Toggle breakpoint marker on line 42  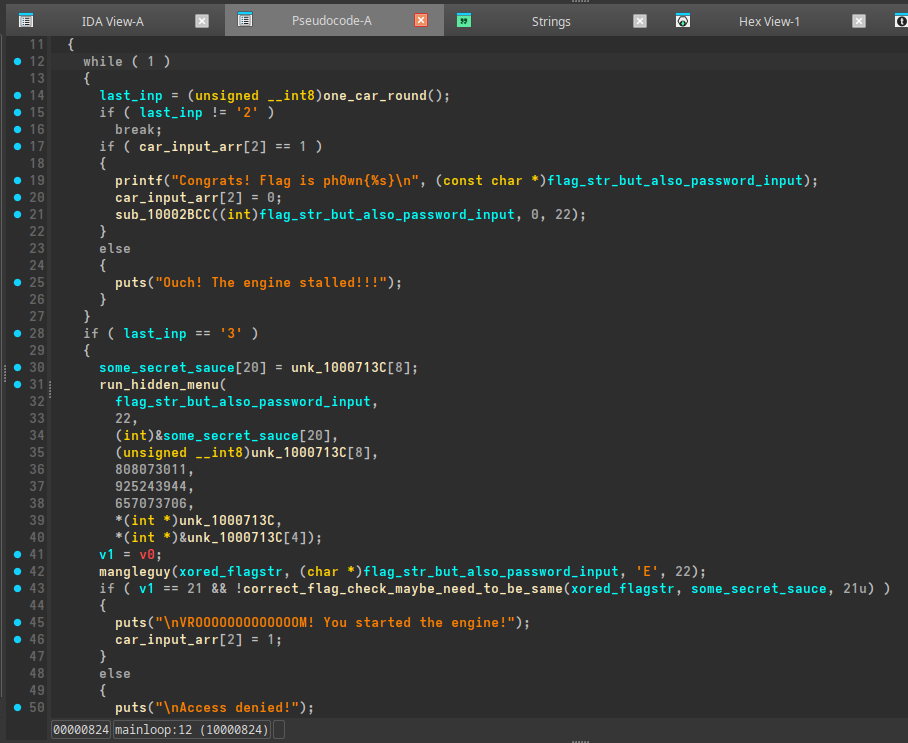tap(18, 572)
